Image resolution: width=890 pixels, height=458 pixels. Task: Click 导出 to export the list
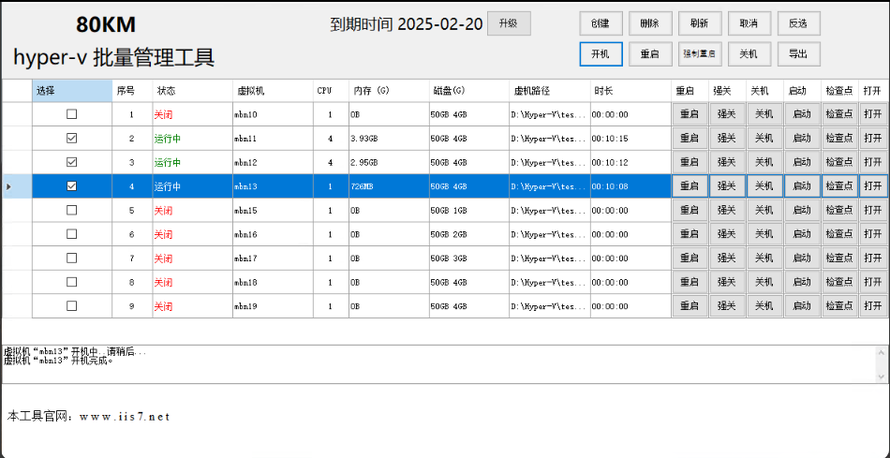798,54
